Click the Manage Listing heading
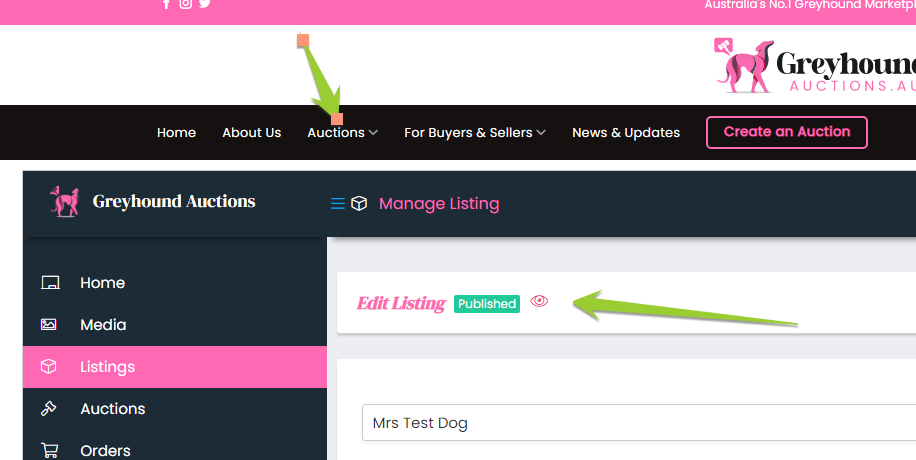The image size is (916, 460). click(439, 203)
